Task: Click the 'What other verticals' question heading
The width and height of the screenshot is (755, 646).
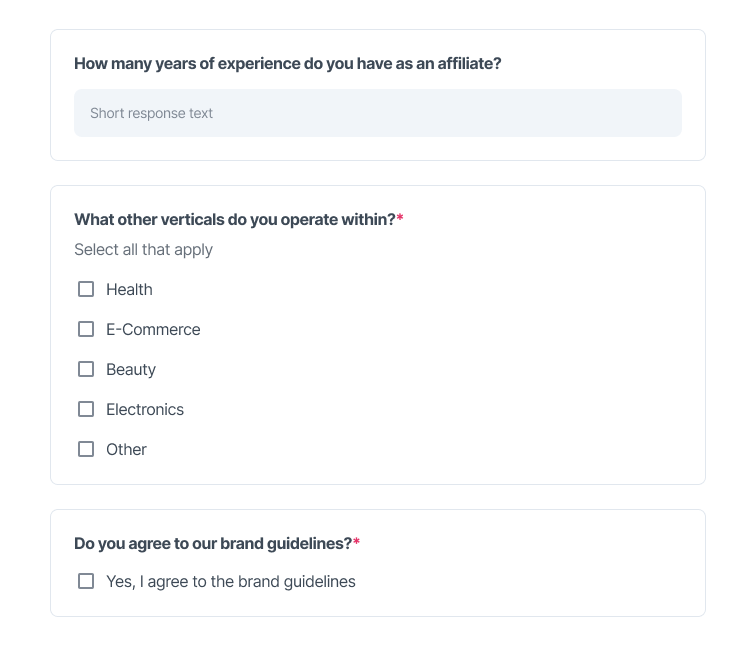Action: (234, 220)
